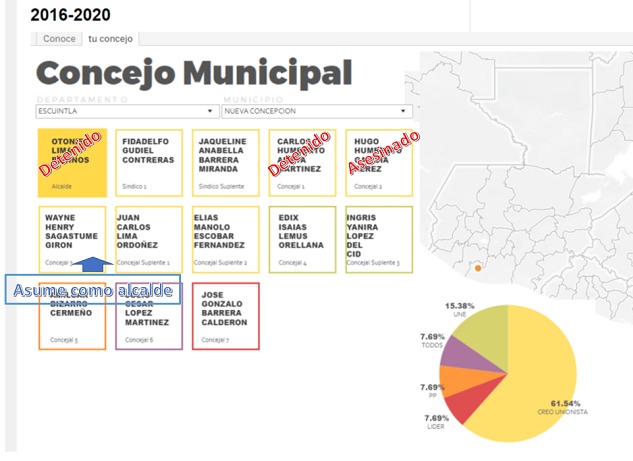This screenshot has width=633, height=461.
Task: Select Jose Gonzalo Barrera Calderon card
Action: pyautogui.click(x=226, y=316)
